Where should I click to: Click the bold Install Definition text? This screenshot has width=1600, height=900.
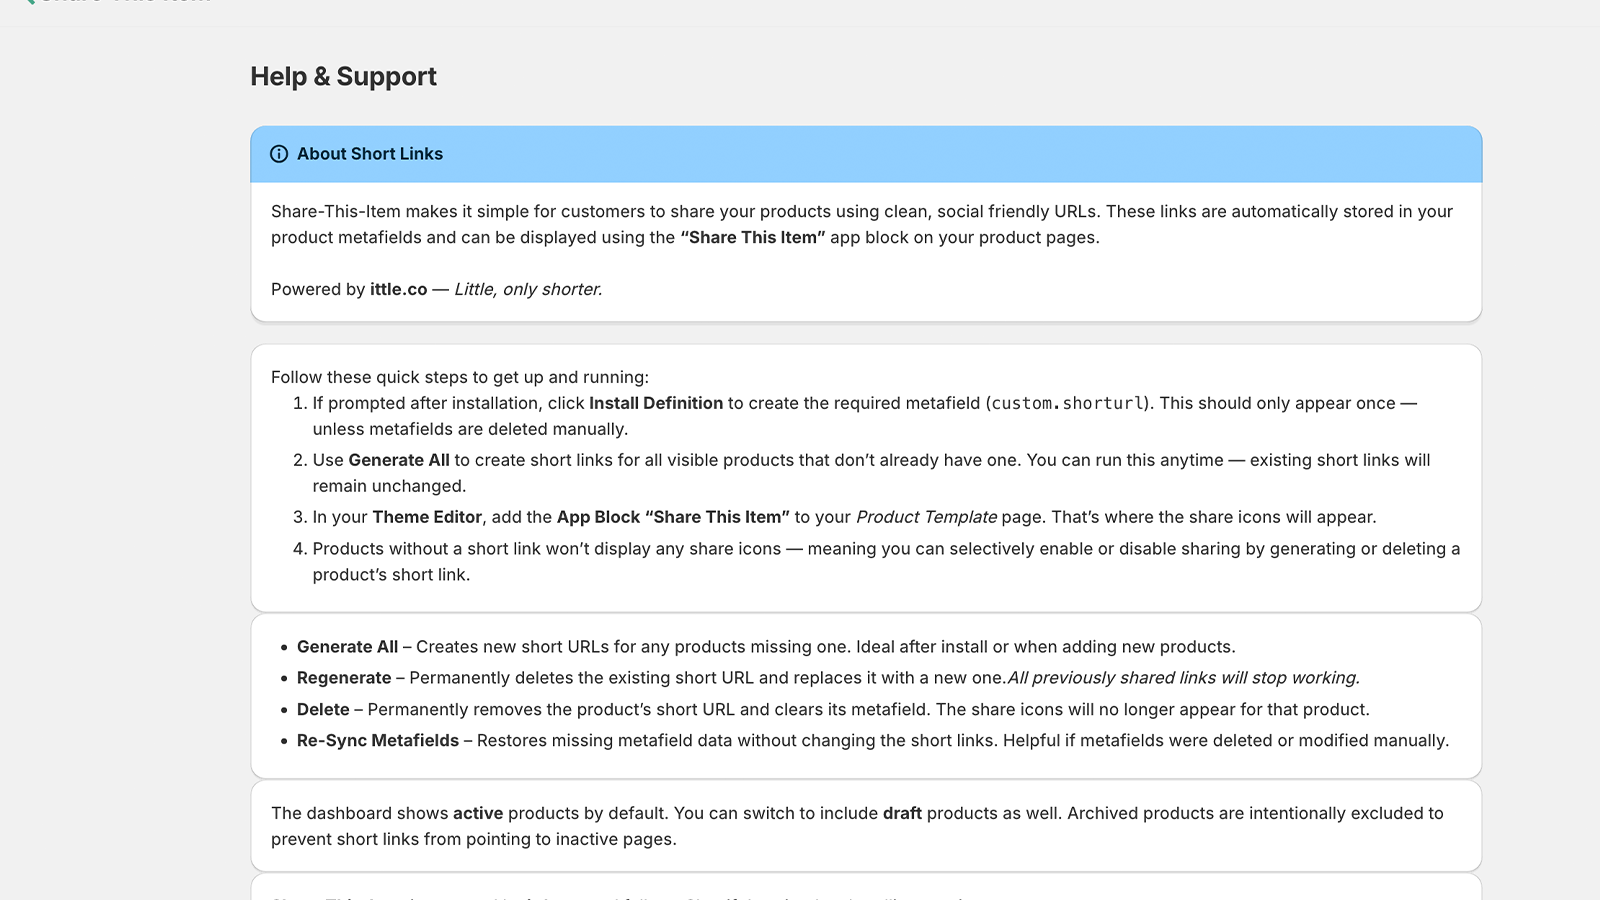655,403
